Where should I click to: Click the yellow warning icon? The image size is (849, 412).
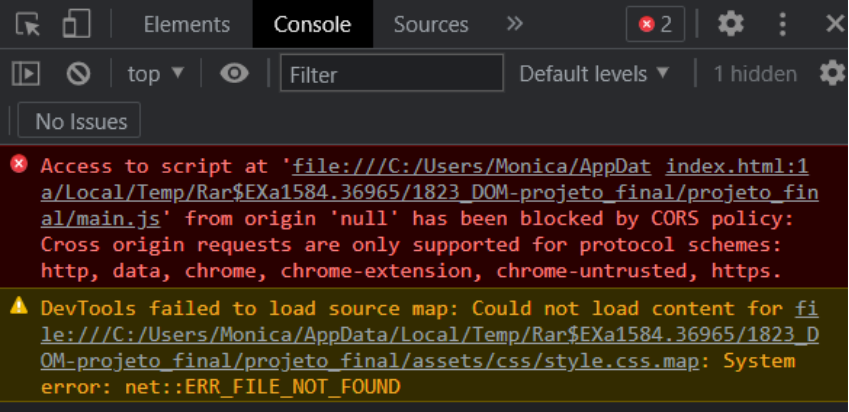pos(19,306)
